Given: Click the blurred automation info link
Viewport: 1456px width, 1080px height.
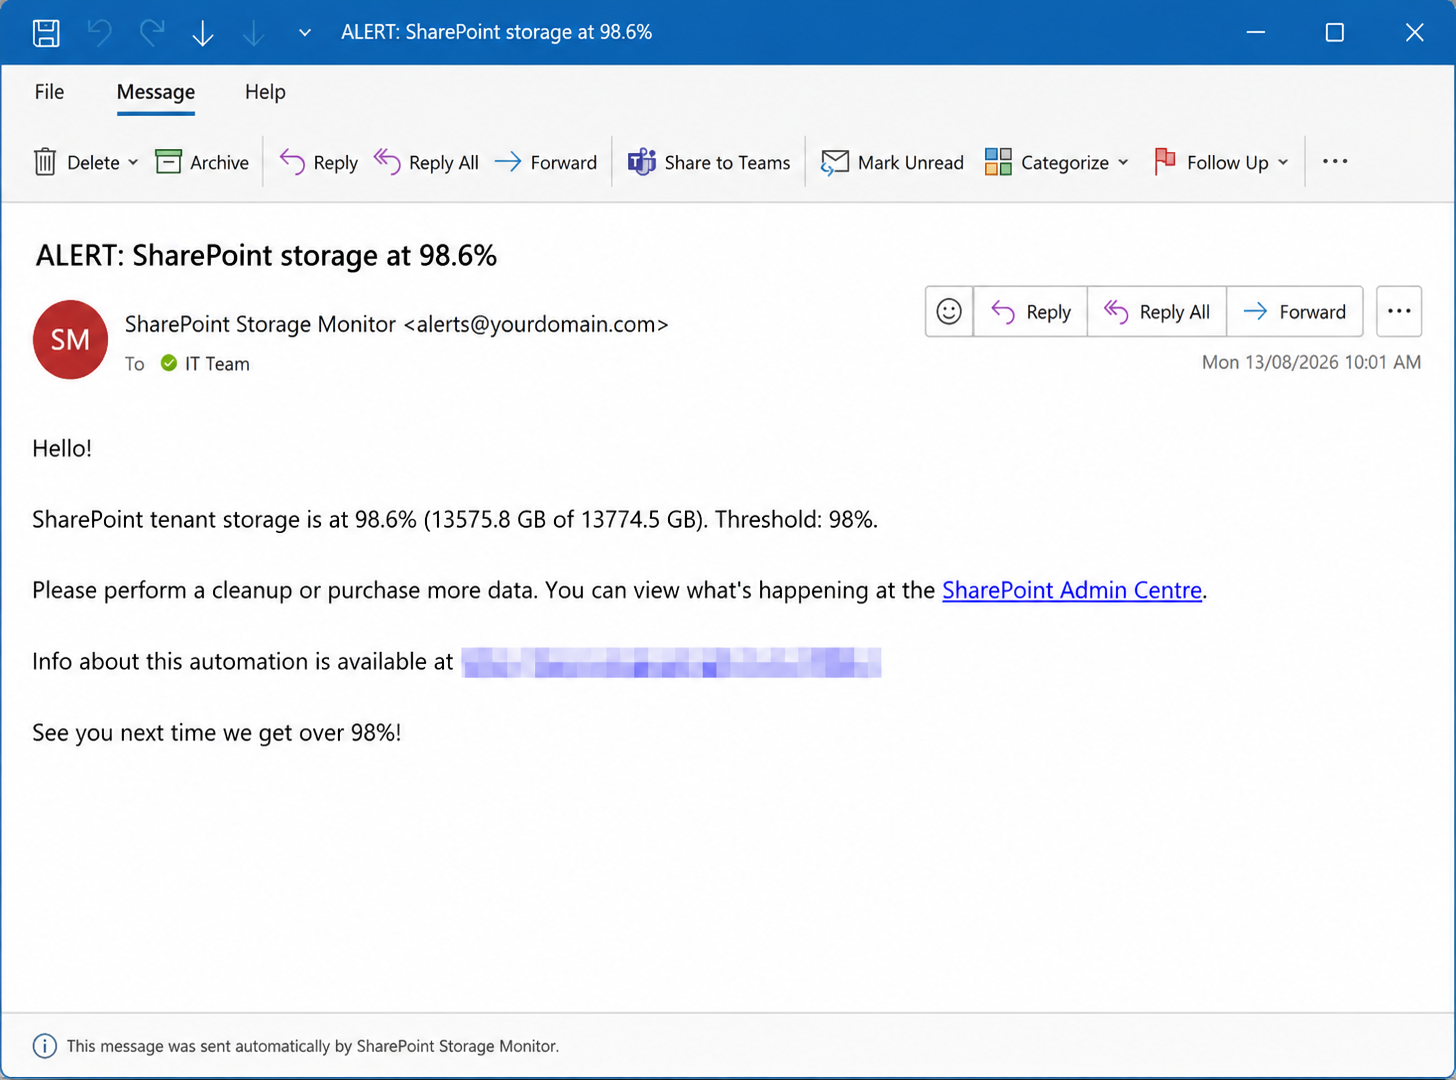Looking at the screenshot, I should click(671, 662).
